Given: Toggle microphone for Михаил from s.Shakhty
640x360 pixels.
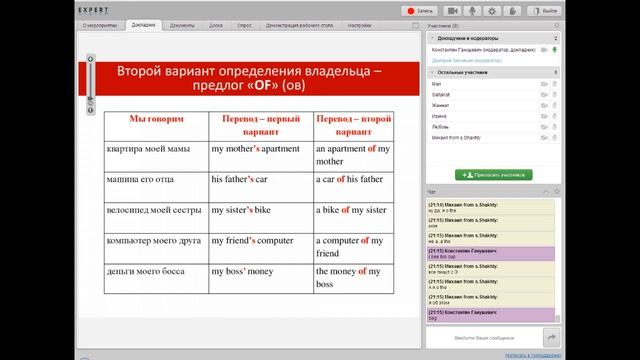Looking at the screenshot, I should 555,138.
